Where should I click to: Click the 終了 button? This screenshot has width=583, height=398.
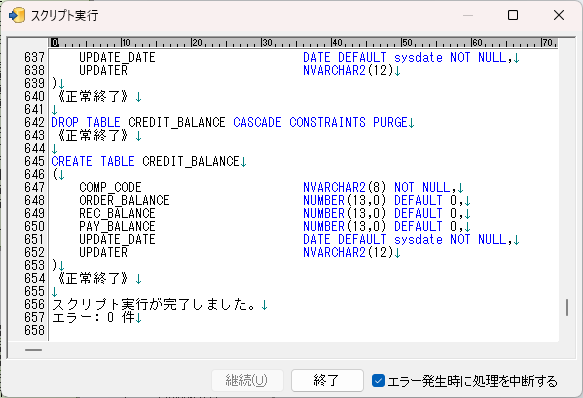327,380
